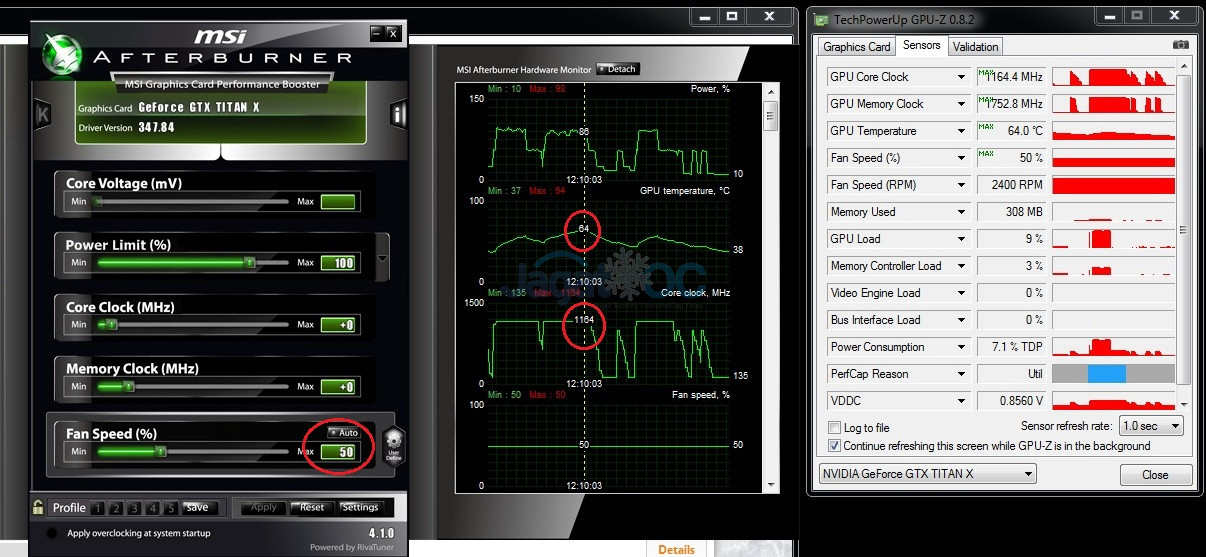This screenshot has height=557, width=1206.
Task: Take a GPU-Z screenshot with the camera icon
Action: coord(1180,46)
